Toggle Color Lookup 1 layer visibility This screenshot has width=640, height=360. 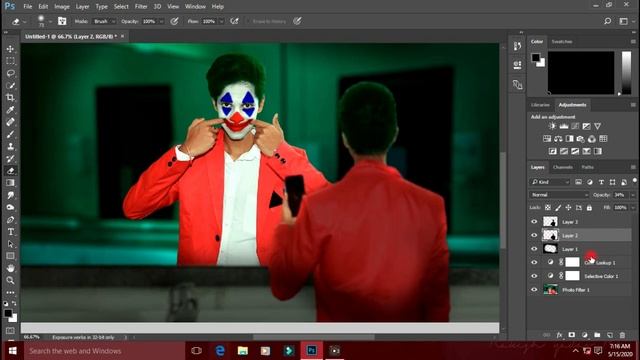pos(534,262)
